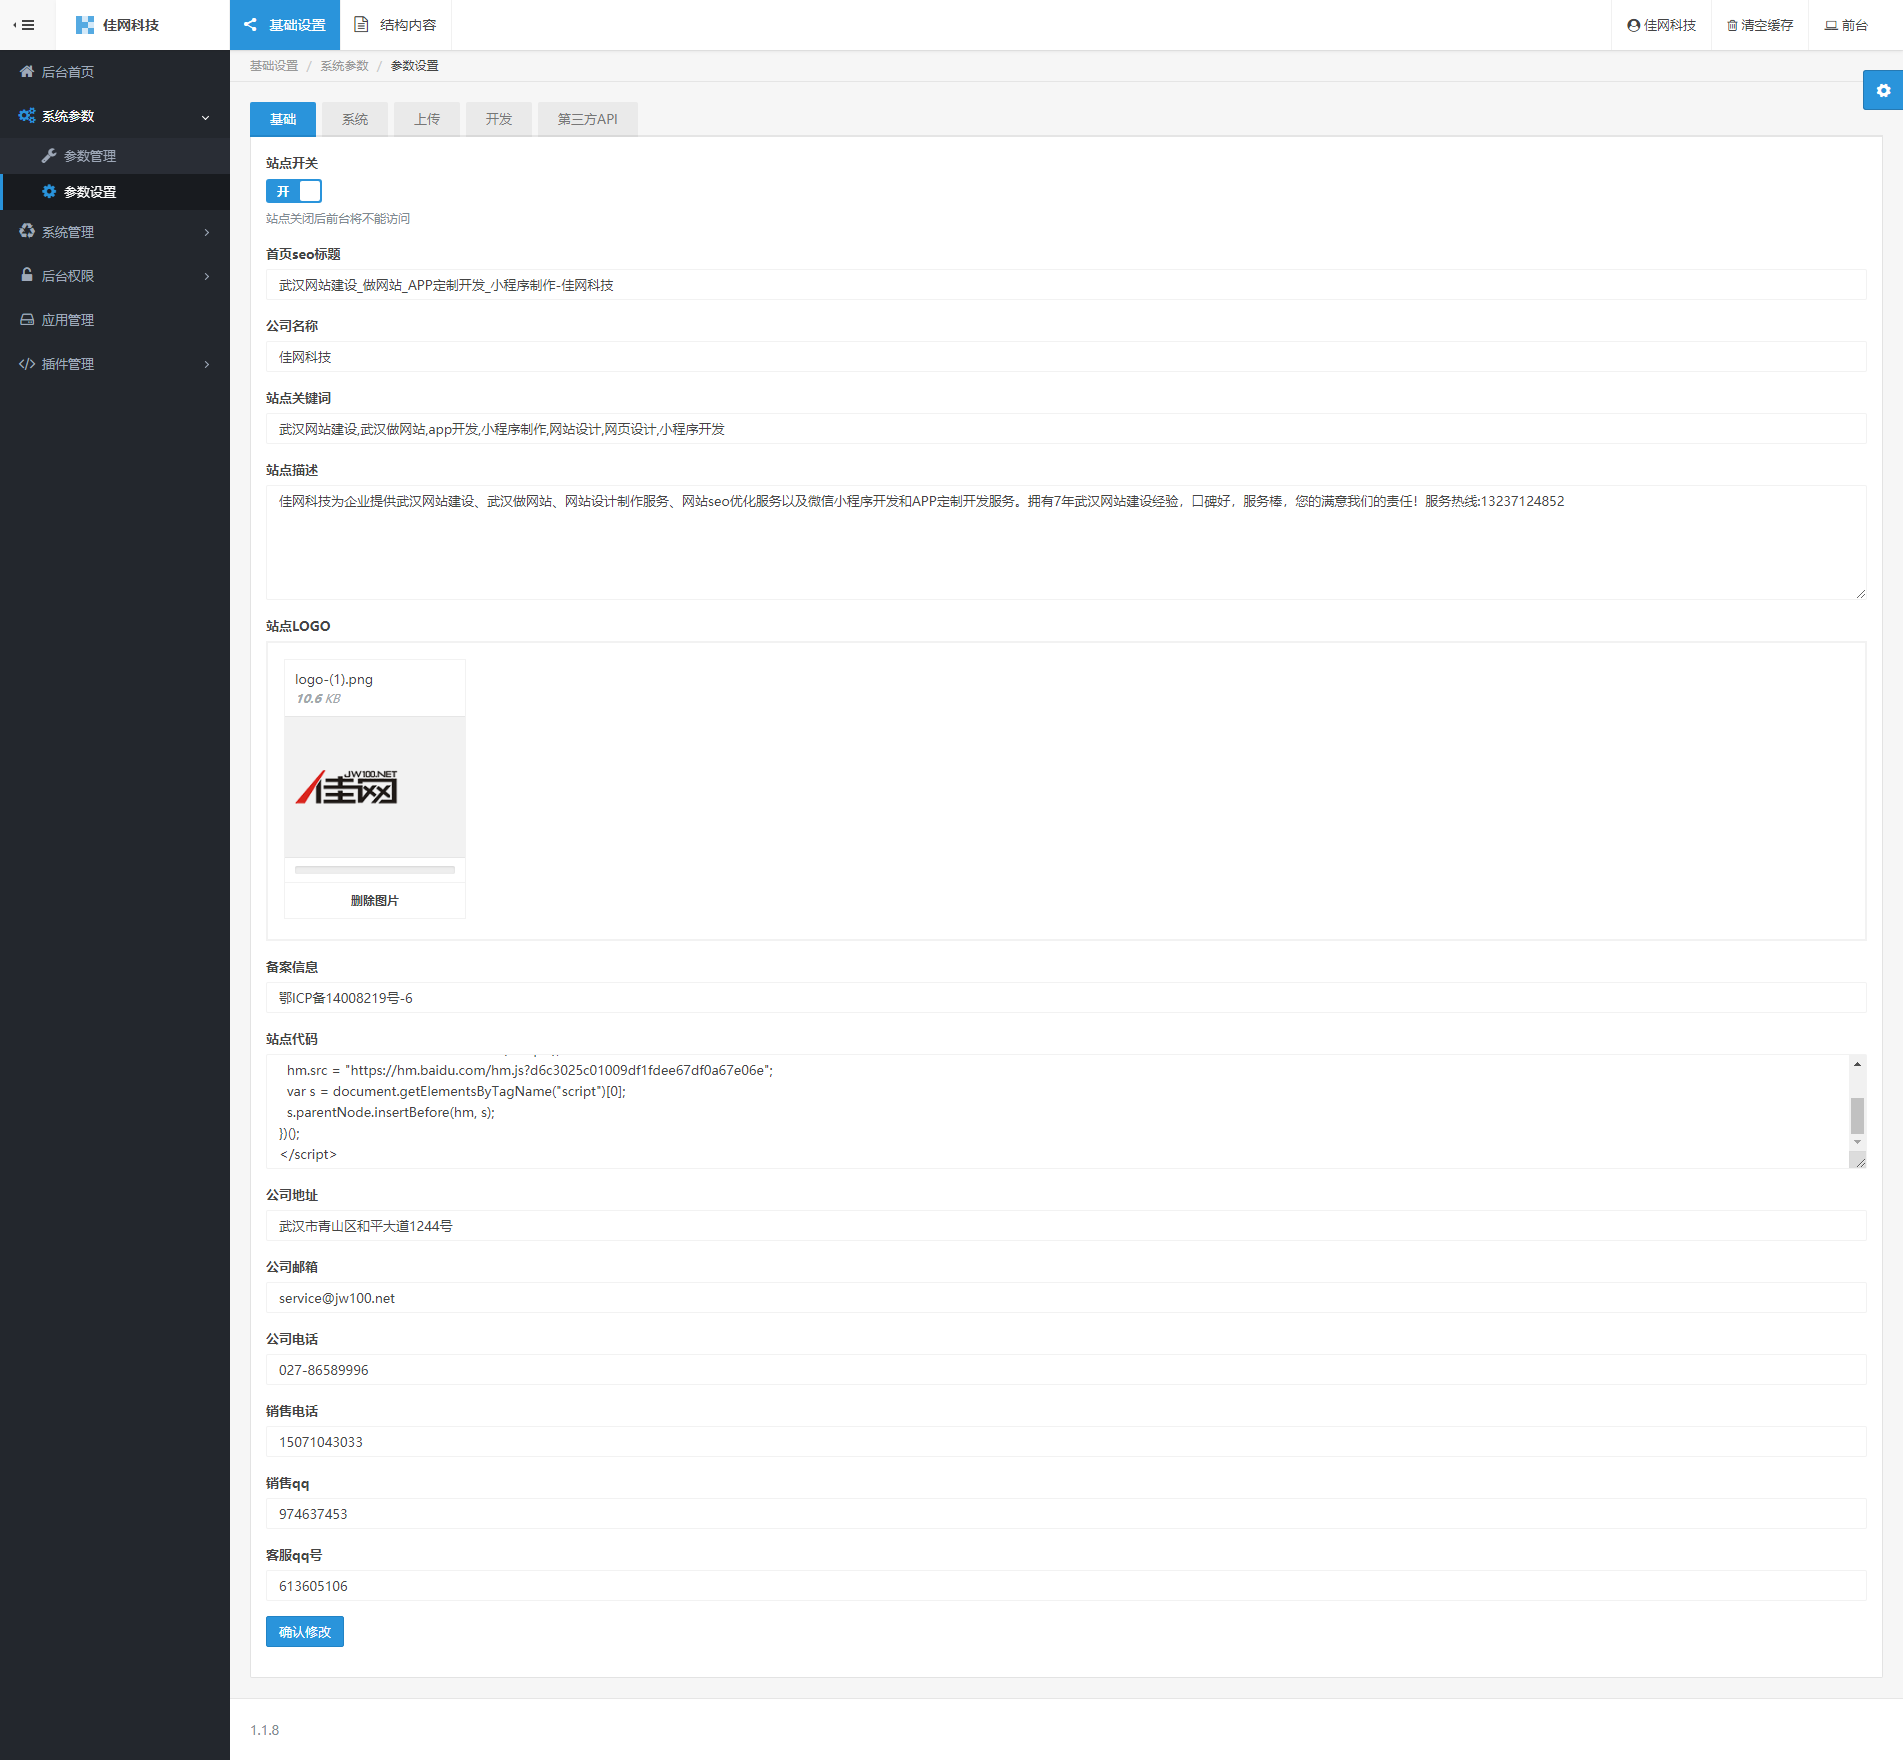Click the logo-(1).png preview thumbnail

pos(375,787)
